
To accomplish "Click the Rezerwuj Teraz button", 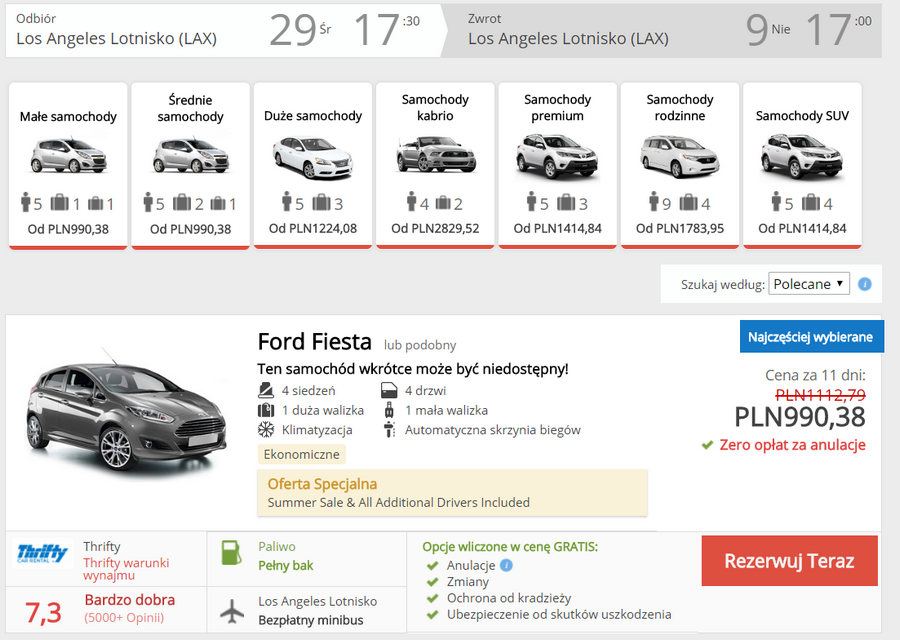I will click(789, 561).
